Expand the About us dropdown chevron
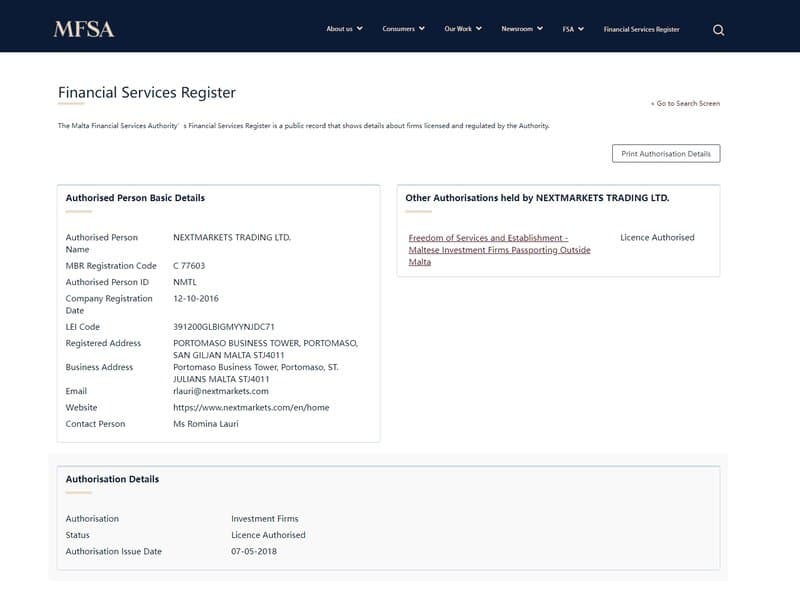Viewport: 800px width, 605px height. click(357, 29)
